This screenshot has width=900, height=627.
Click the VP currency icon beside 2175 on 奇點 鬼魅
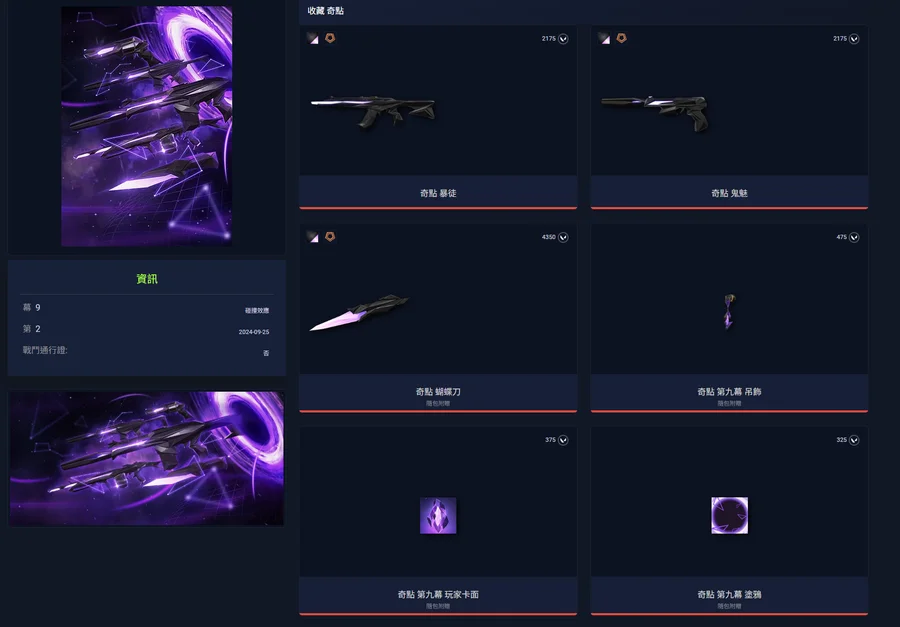pyautogui.click(x=854, y=38)
